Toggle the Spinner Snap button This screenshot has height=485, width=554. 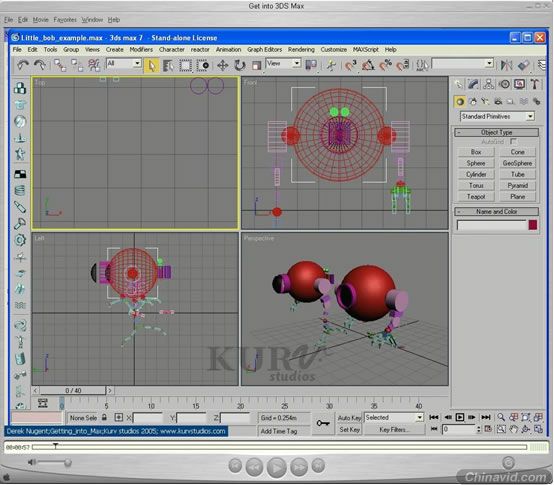tap(402, 65)
